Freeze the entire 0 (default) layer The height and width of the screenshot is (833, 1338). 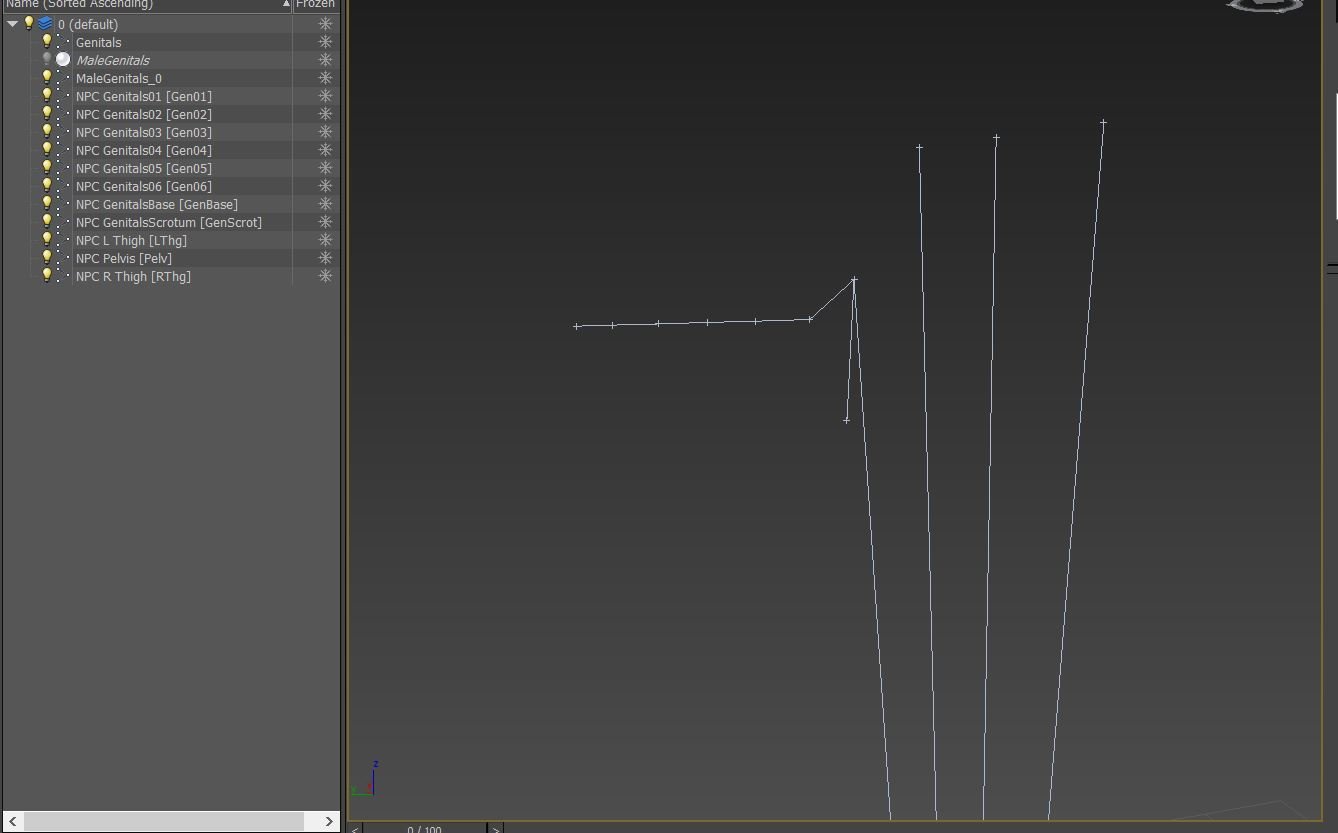click(x=325, y=24)
